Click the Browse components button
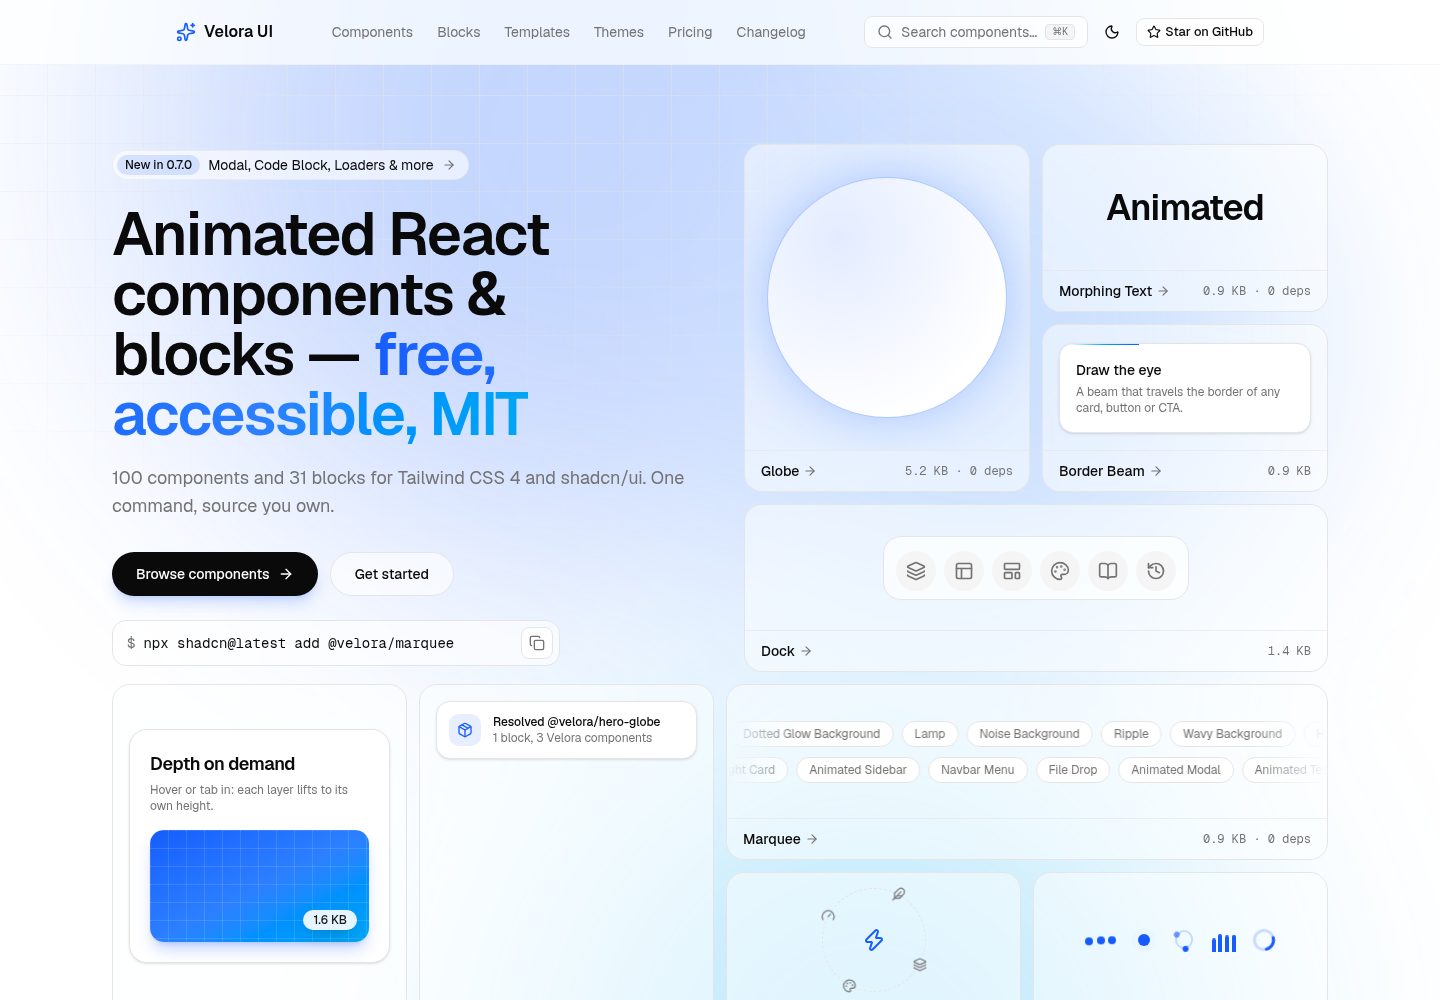Image resolution: width=1440 pixels, height=1000 pixels. coord(215,574)
